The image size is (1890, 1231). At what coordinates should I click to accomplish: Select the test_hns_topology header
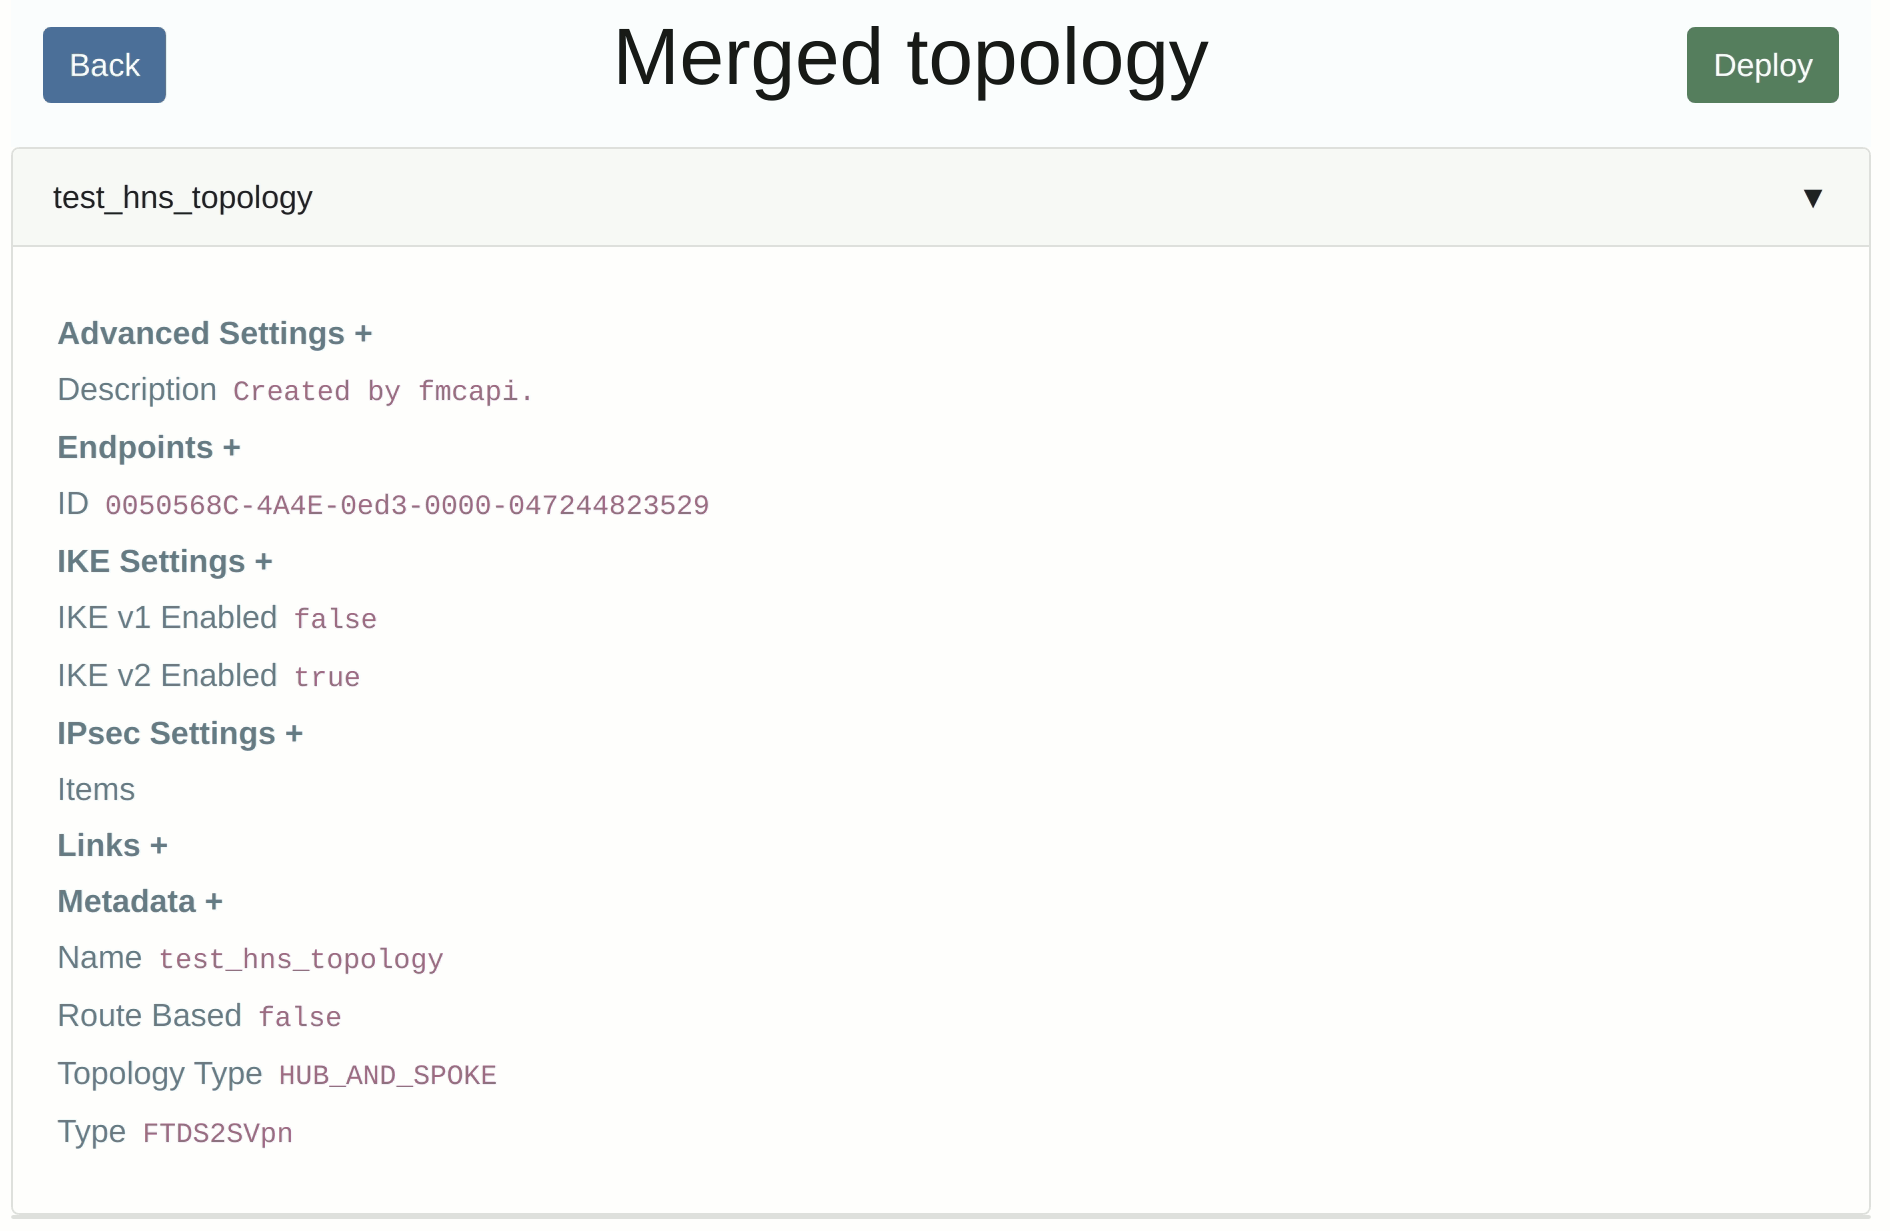(x=183, y=197)
